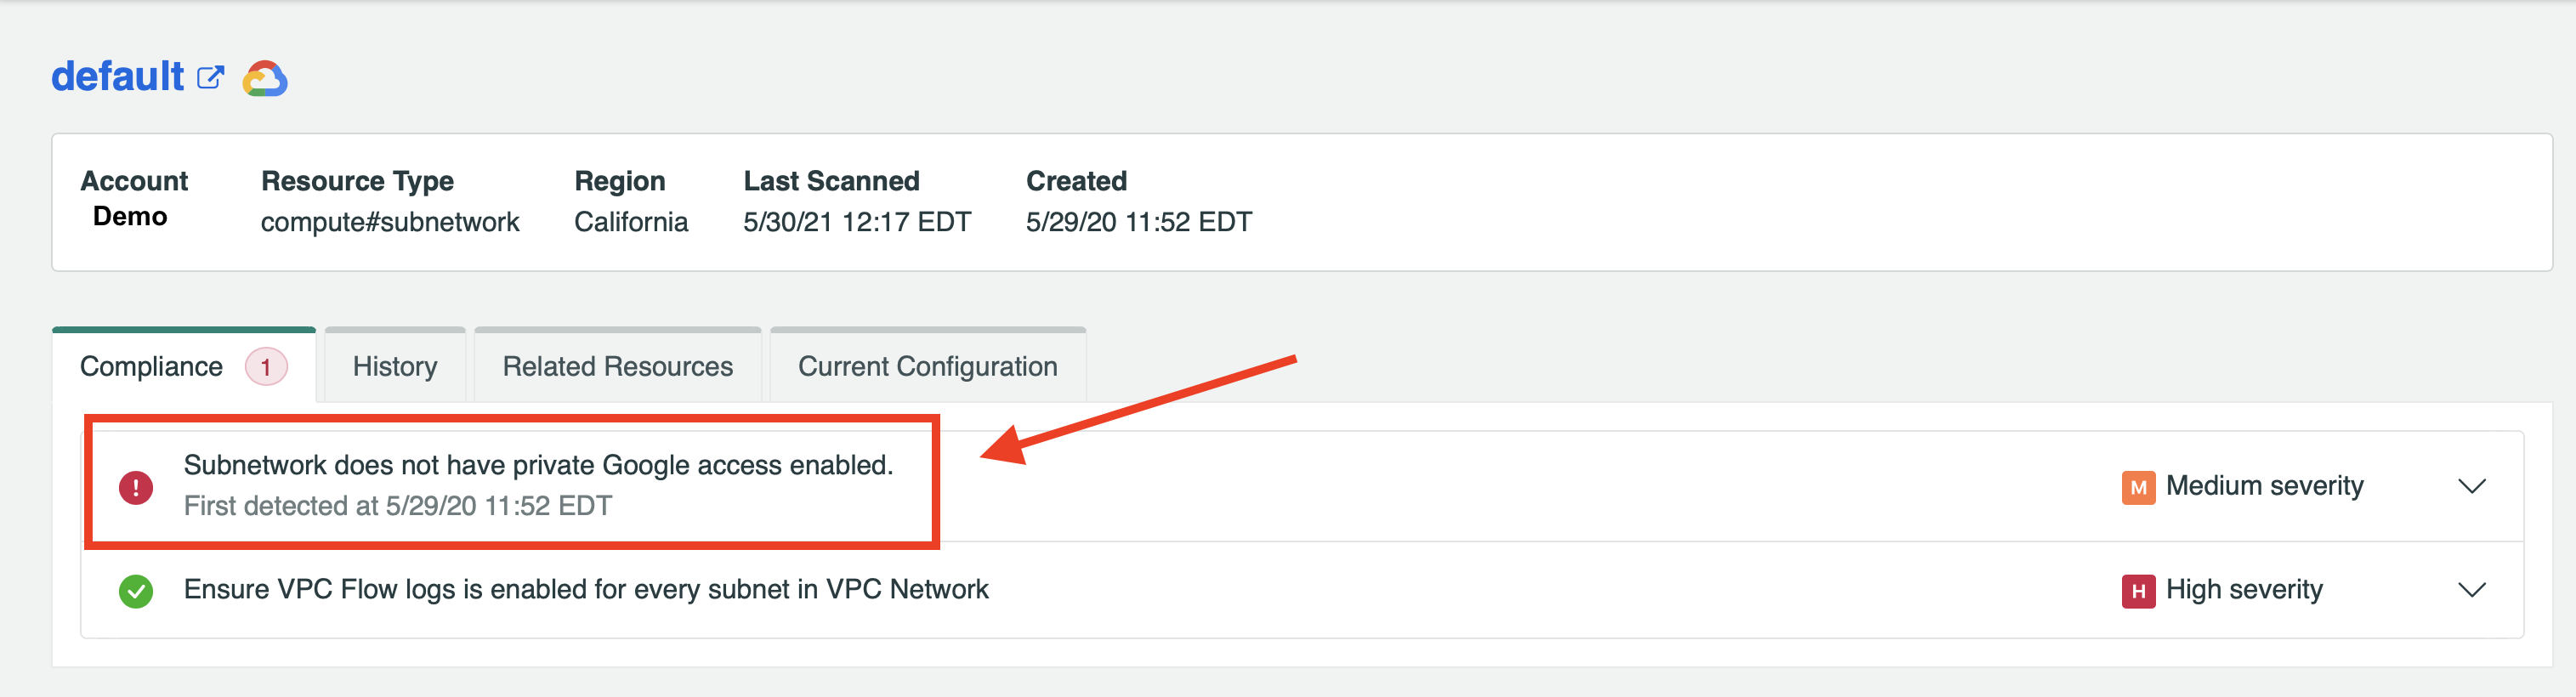
Task: Select the Current Configuration tab
Action: click(x=927, y=366)
